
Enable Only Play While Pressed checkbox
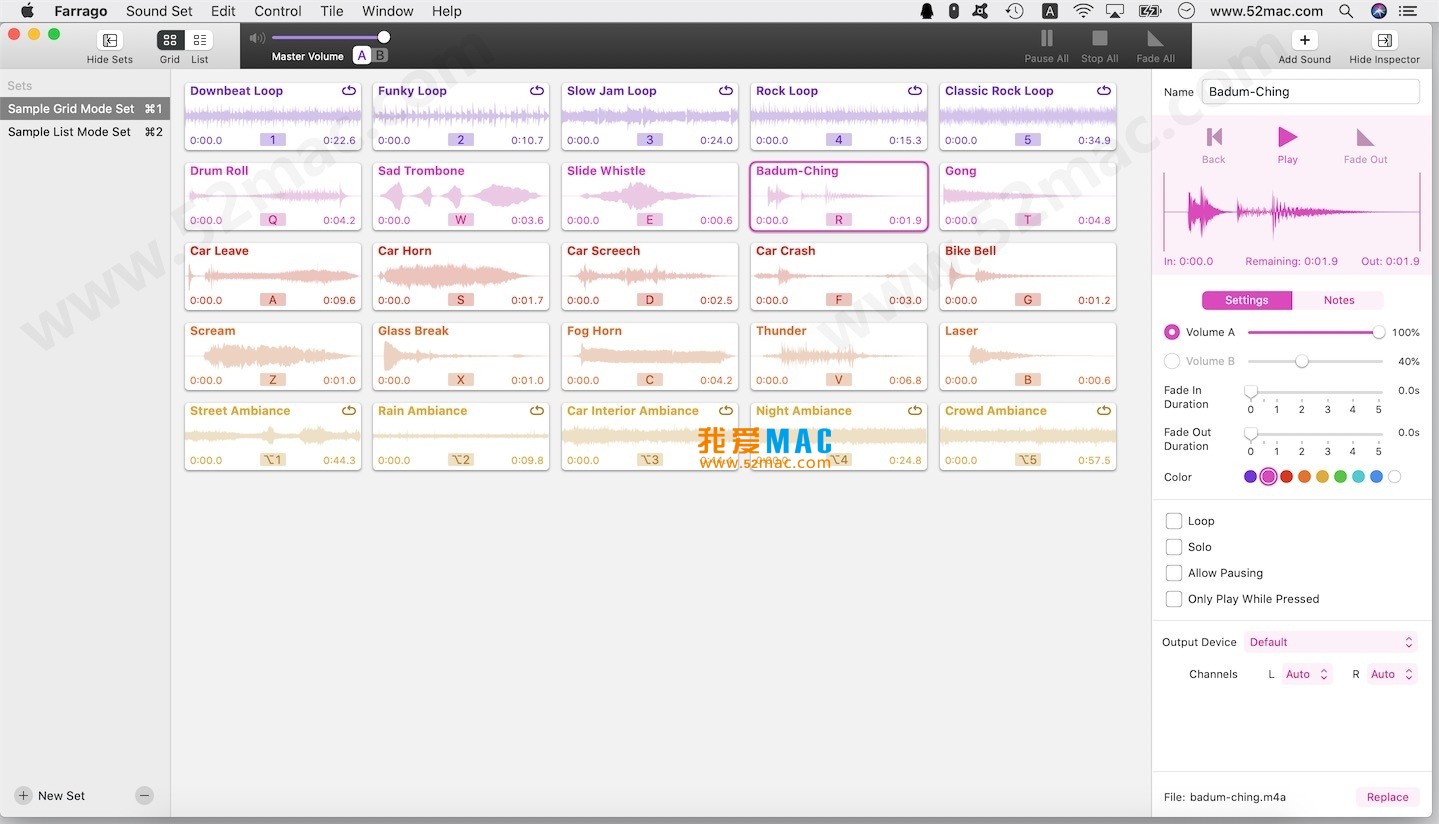click(1174, 599)
